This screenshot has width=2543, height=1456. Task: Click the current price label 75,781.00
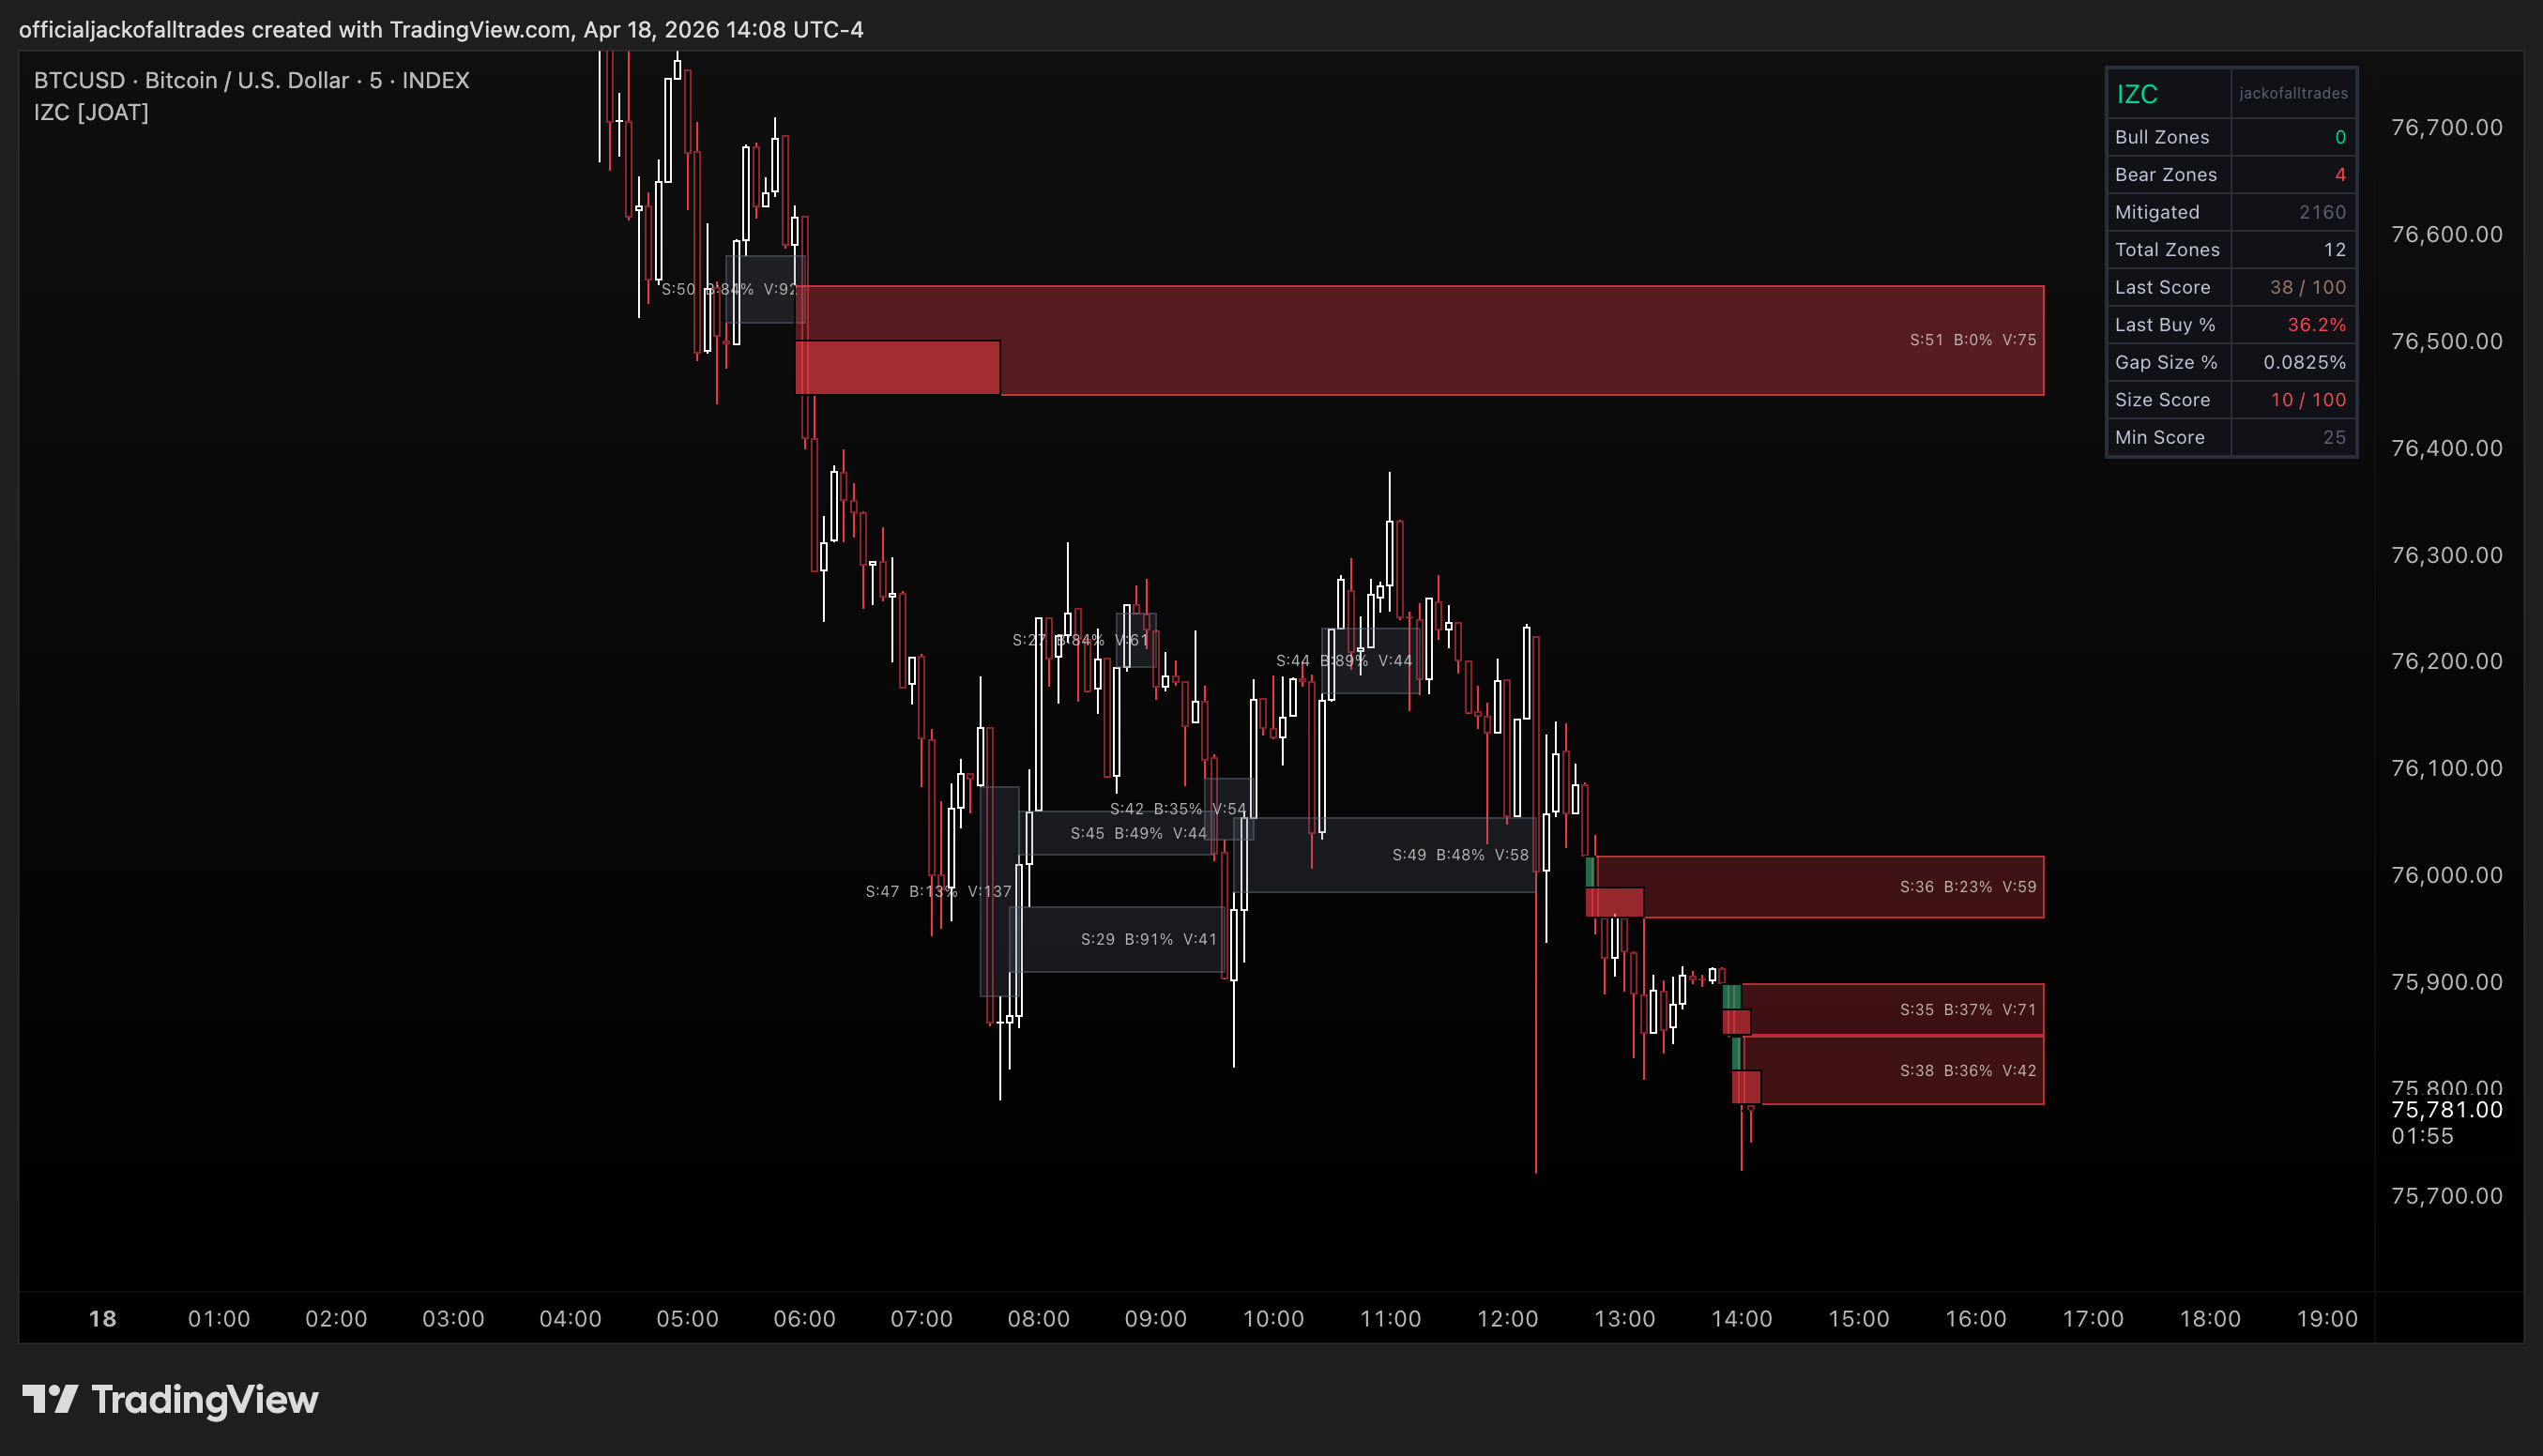2446,1110
